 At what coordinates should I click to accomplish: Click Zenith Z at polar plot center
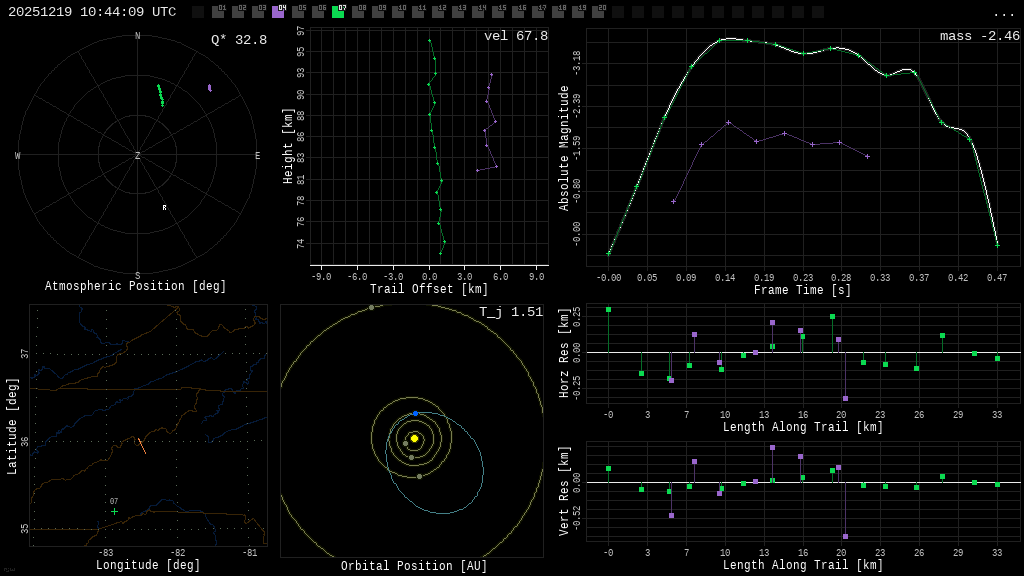click(x=138, y=156)
